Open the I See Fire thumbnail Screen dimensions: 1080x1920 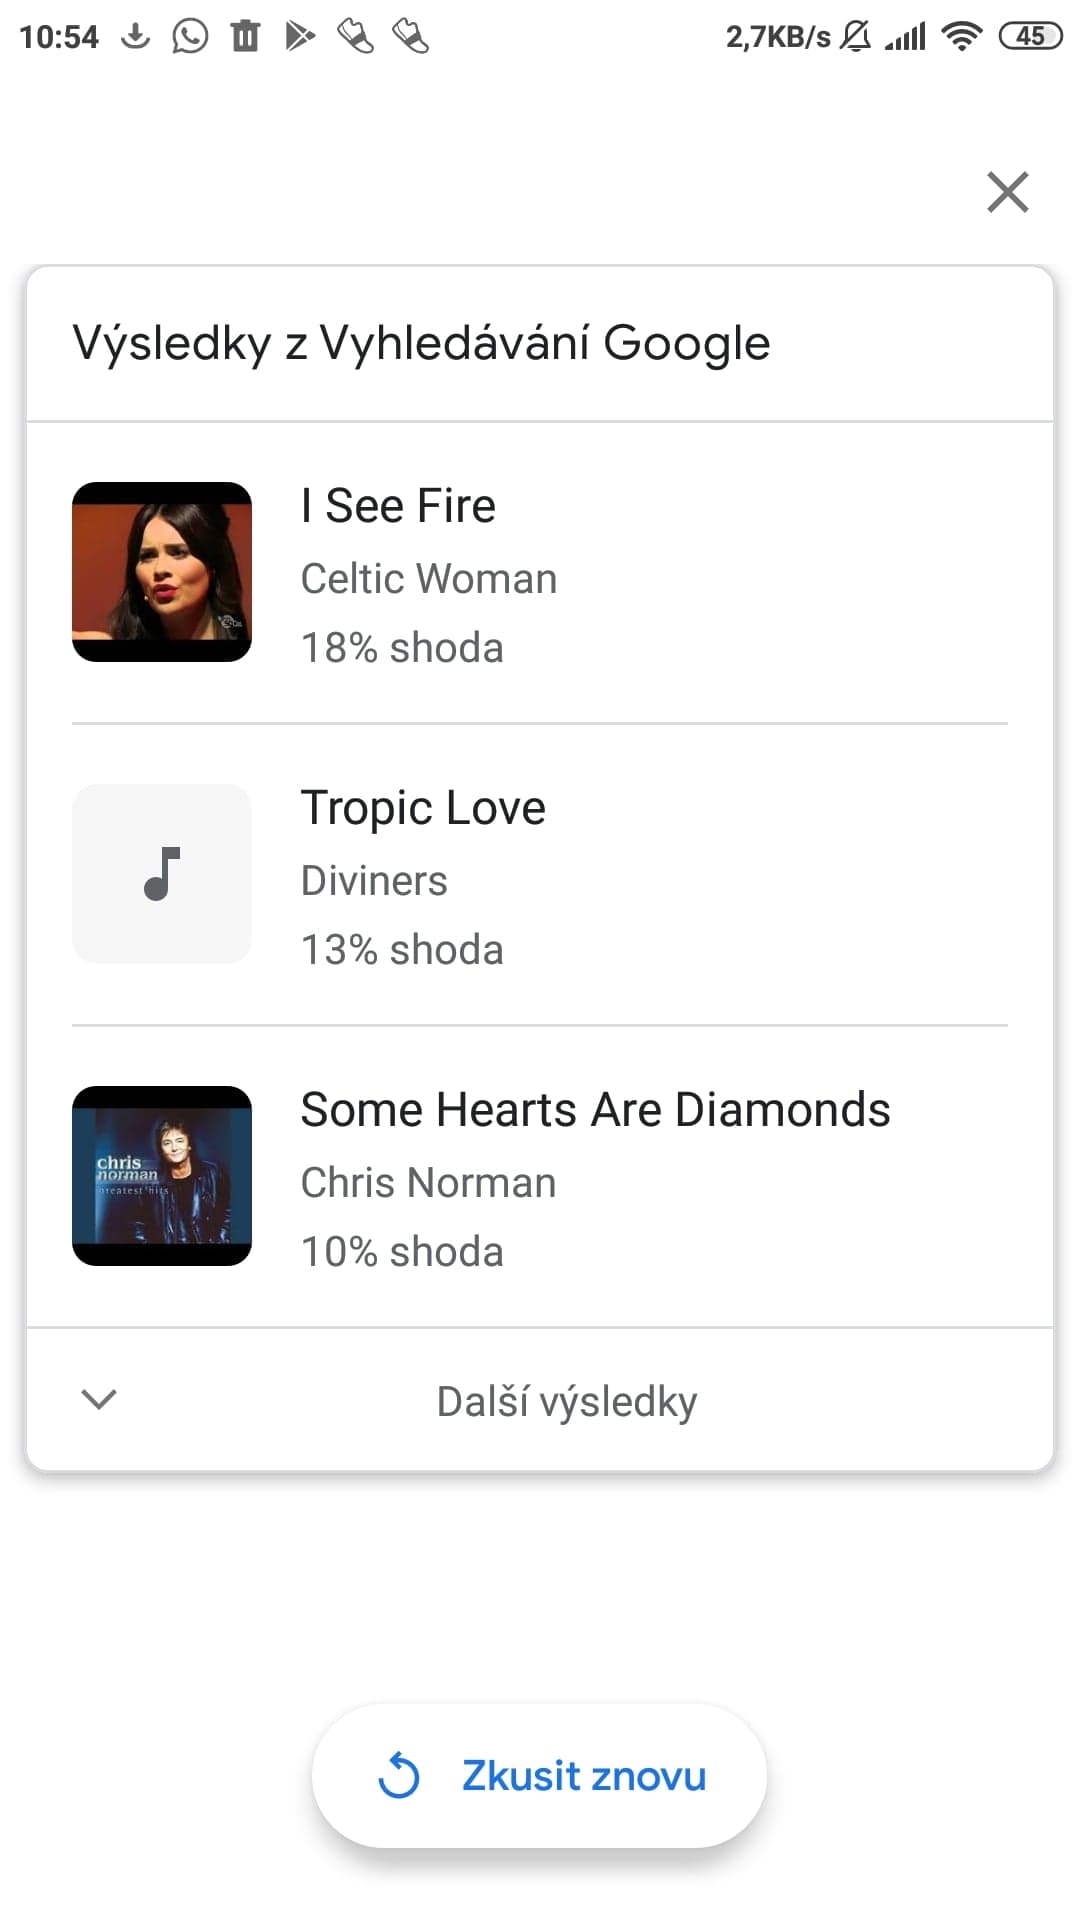pyautogui.click(x=162, y=572)
